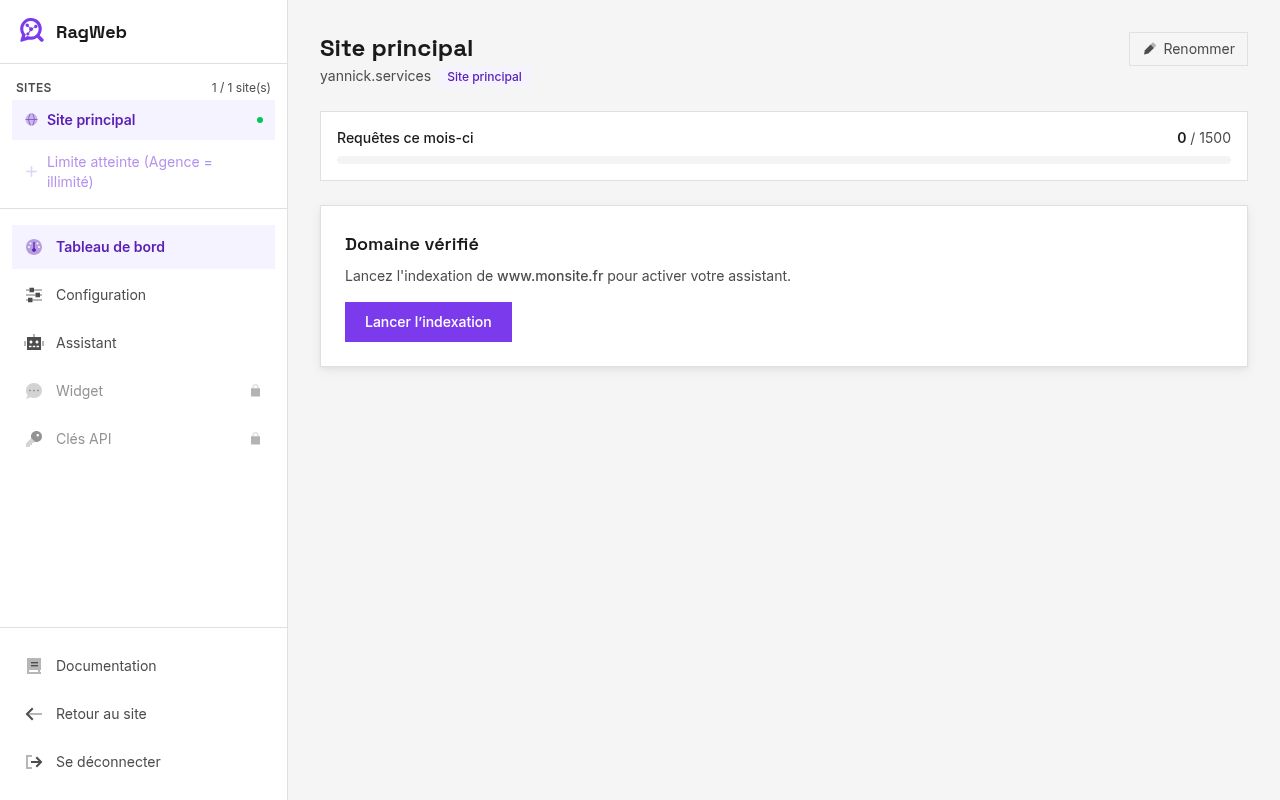Click the 1 / 1 site(s) counter
The height and width of the screenshot is (800, 1280).
tap(241, 88)
